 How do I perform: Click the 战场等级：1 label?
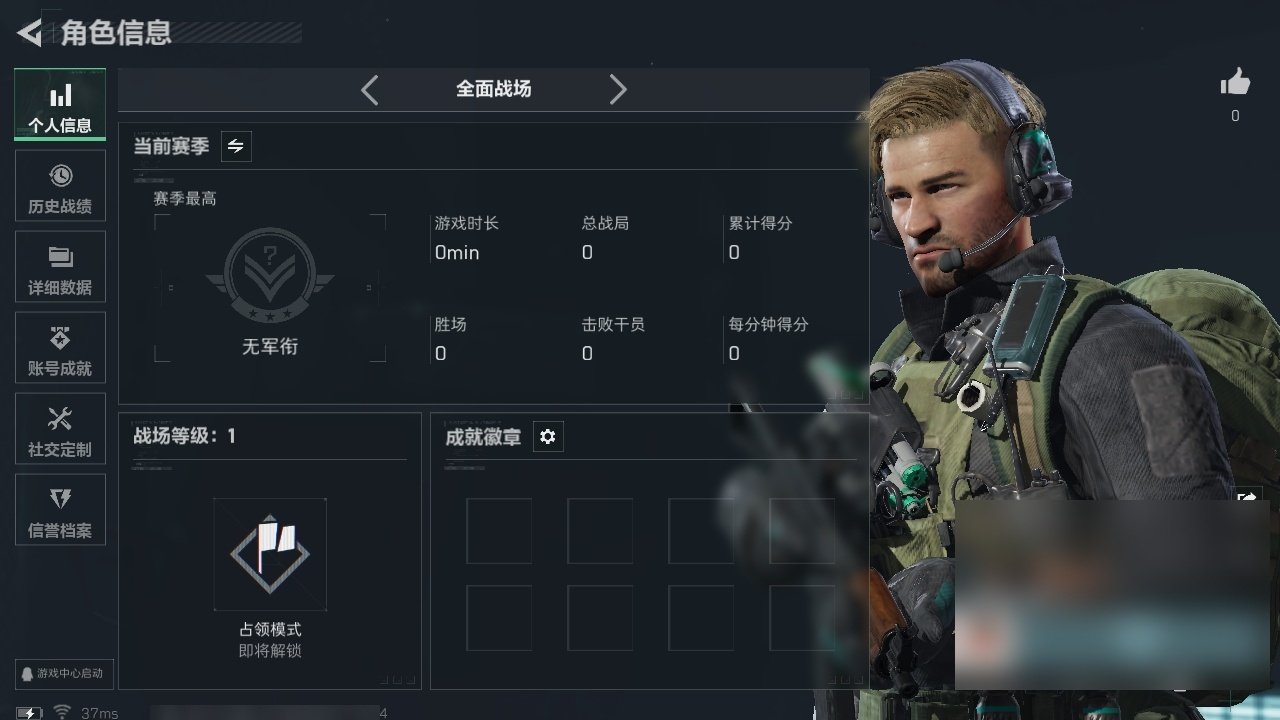click(185, 436)
